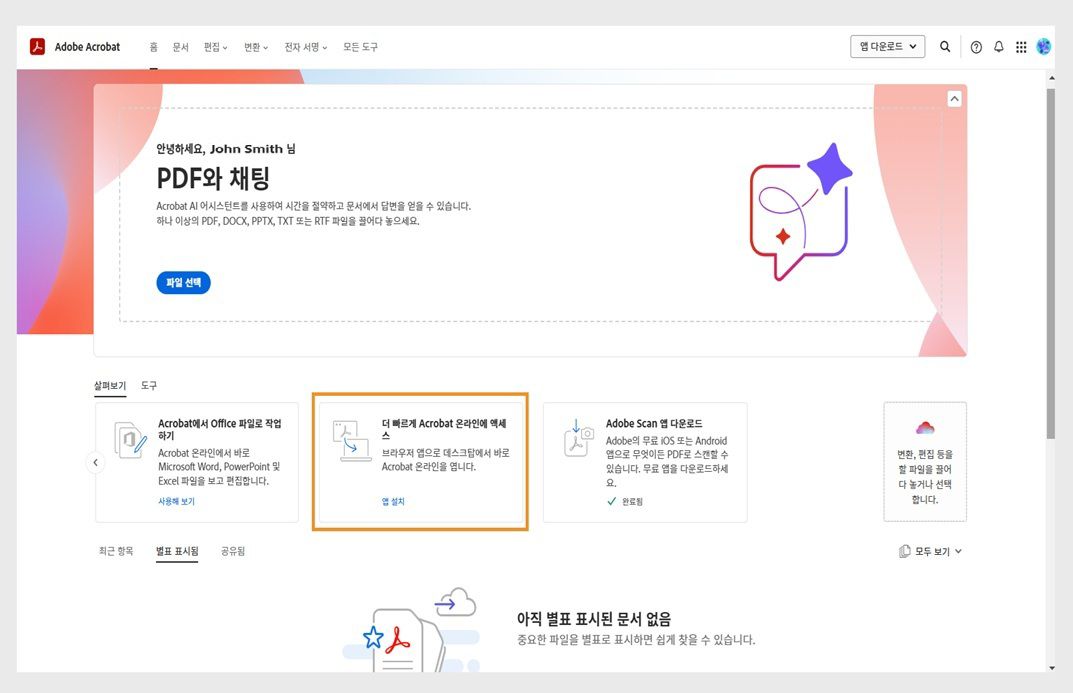Click the 파일 선택 button
This screenshot has width=1073, height=693.
click(183, 282)
